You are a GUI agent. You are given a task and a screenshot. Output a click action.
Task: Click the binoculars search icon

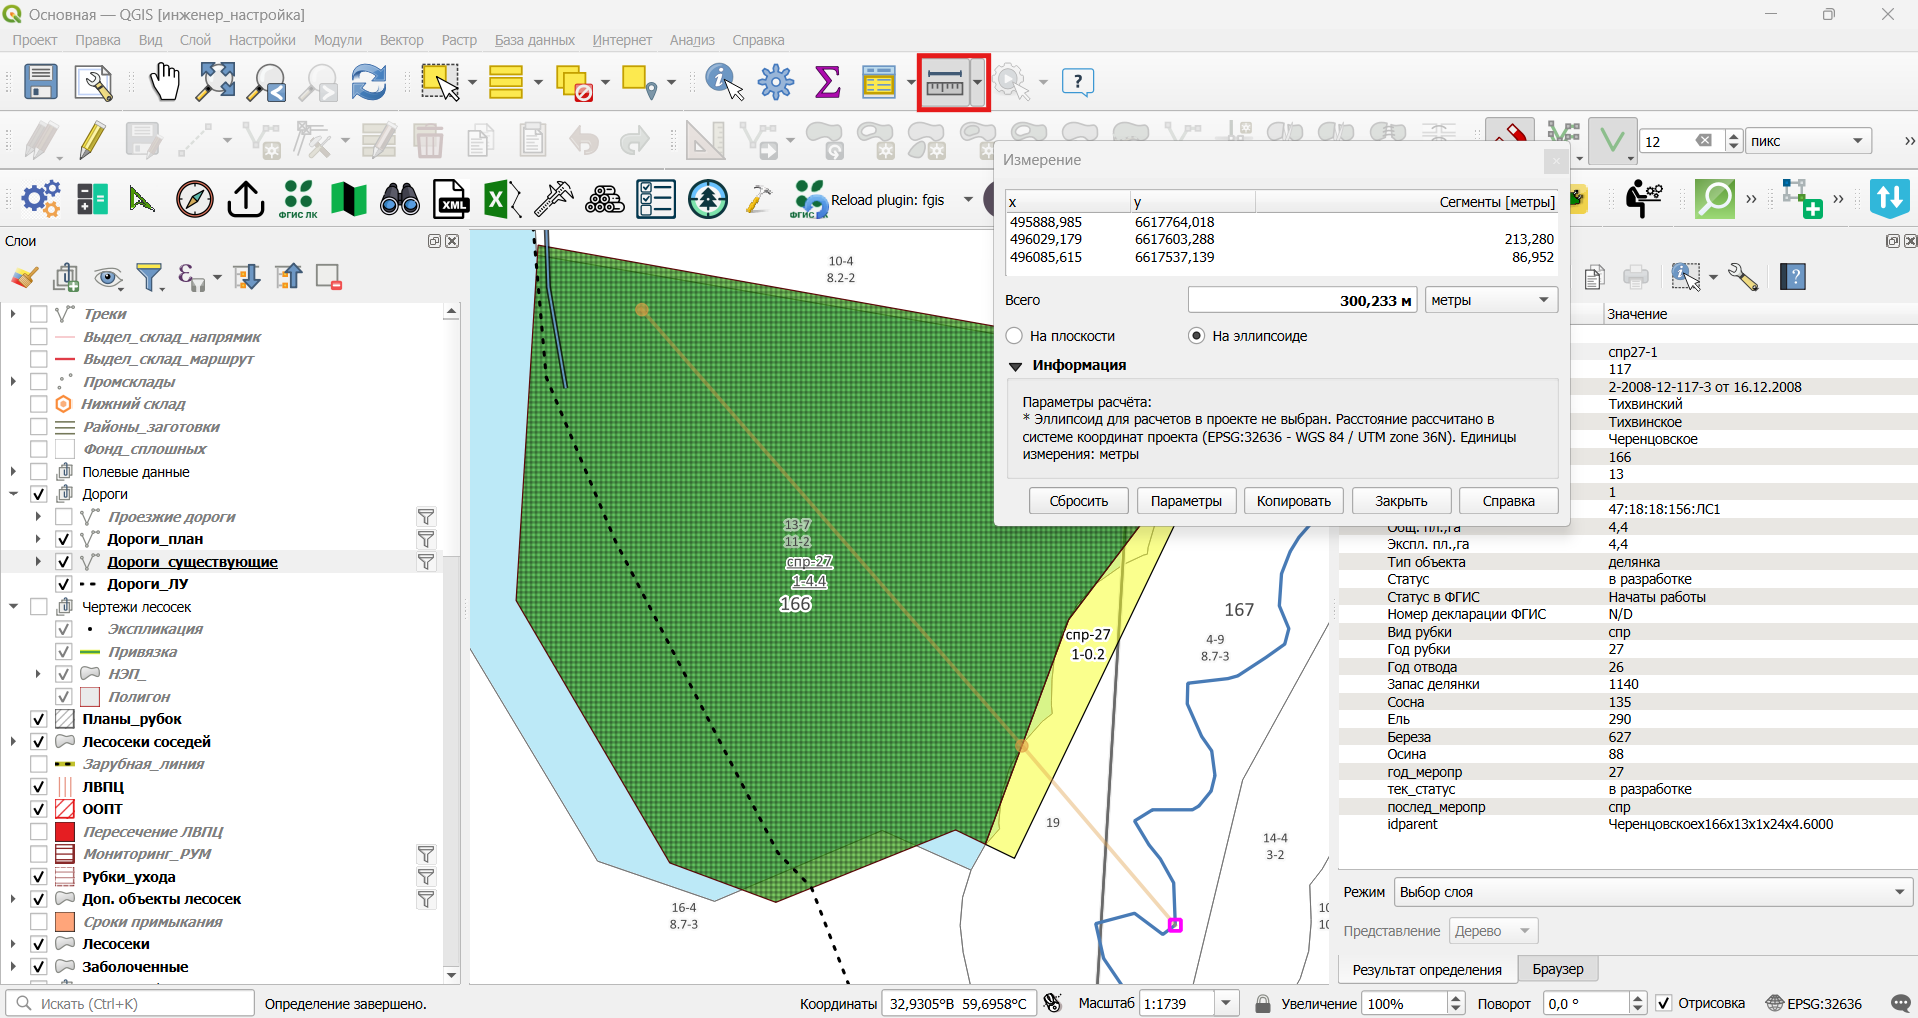pyautogui.click(x=400, y=199)
